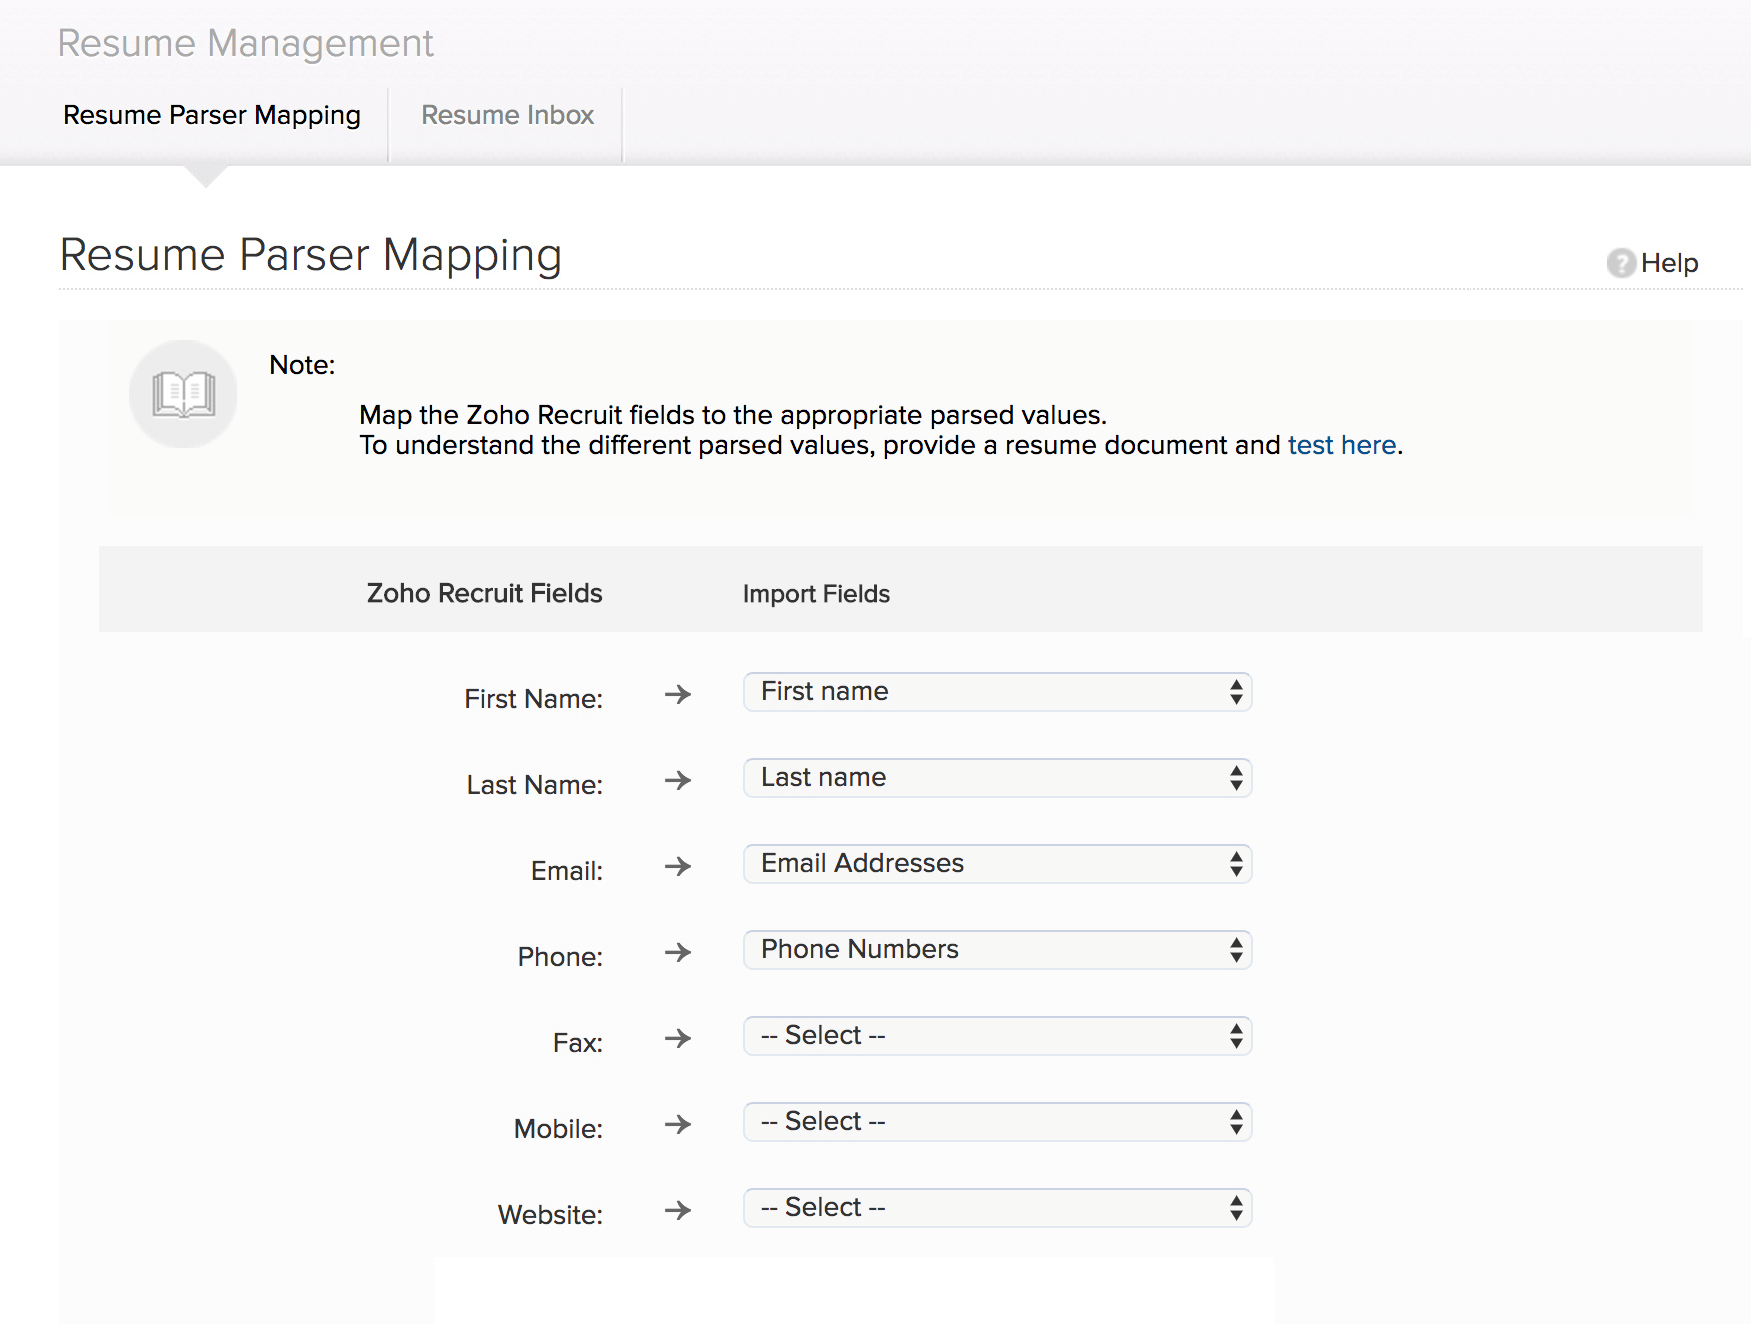
Task: Click the 'Zoho Recruit Fields' column header
Action: 485,593
